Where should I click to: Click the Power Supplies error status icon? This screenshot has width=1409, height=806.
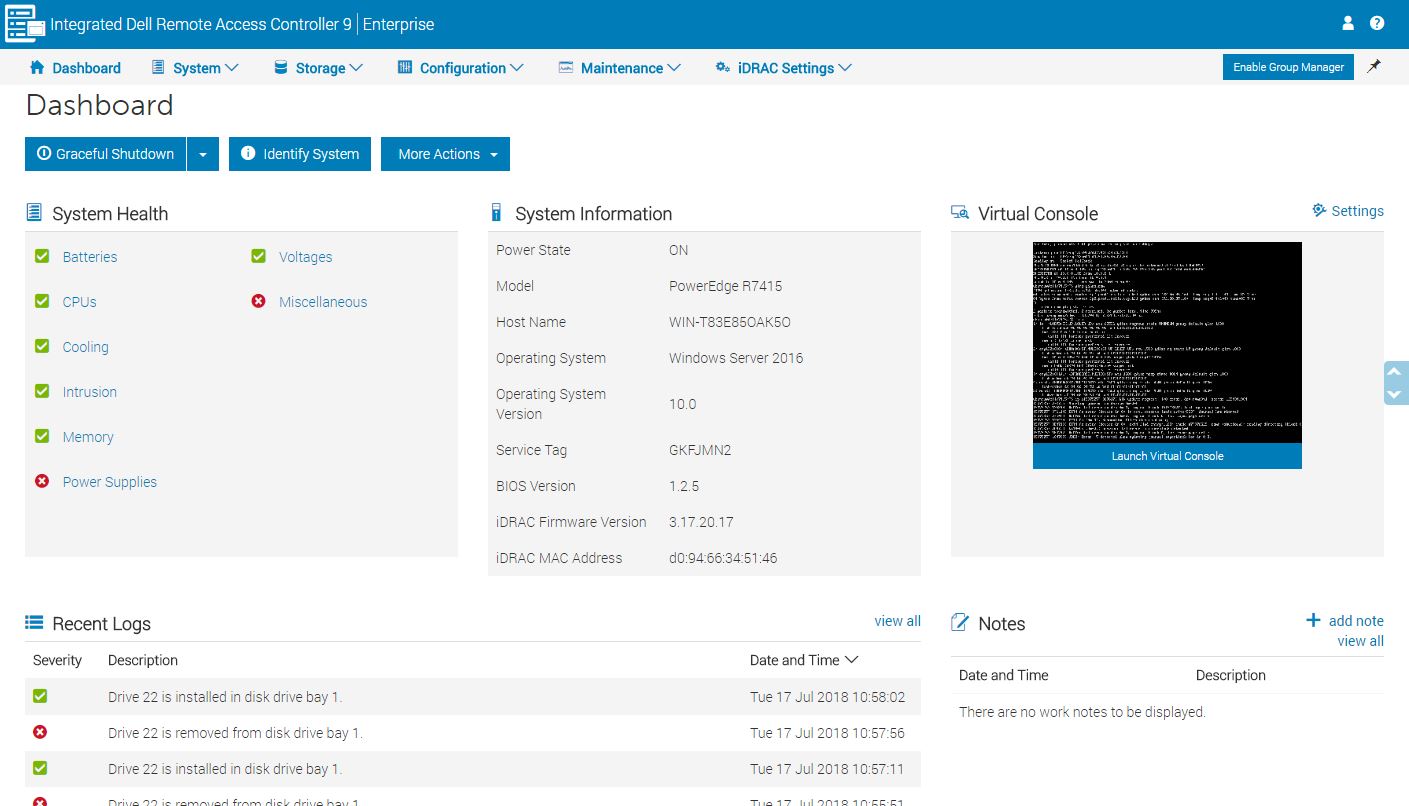coord(41,481)
